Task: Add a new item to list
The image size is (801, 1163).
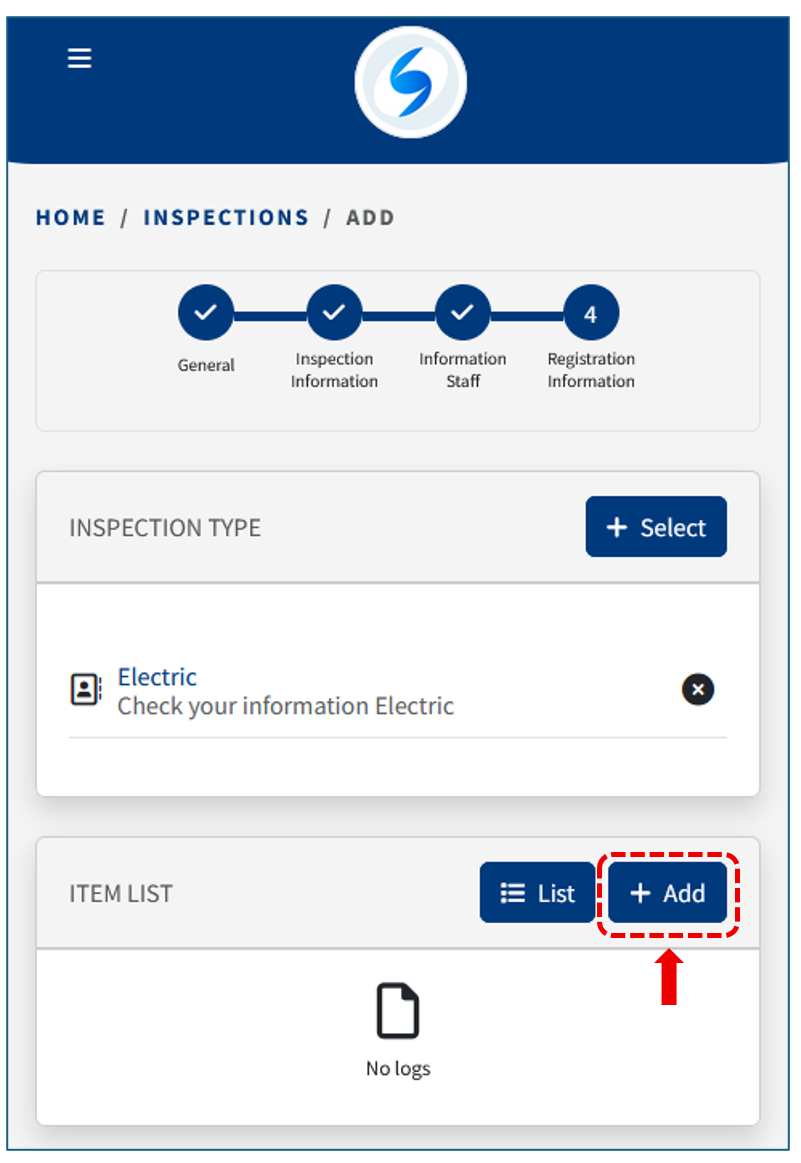Action: click(668, 893)
